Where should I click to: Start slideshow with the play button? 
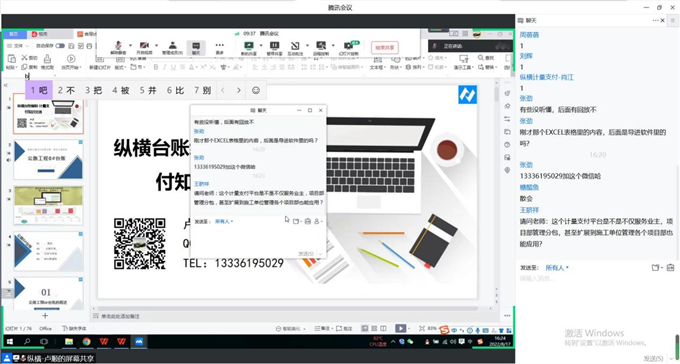click(401, 328)
